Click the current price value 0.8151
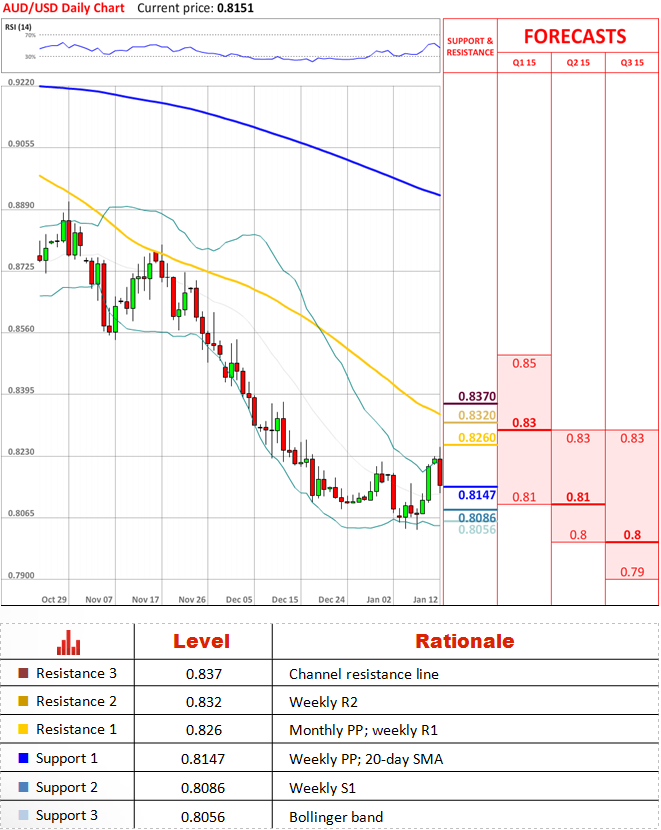This screenshot has height=830, width=661. (x=236, y=8)
